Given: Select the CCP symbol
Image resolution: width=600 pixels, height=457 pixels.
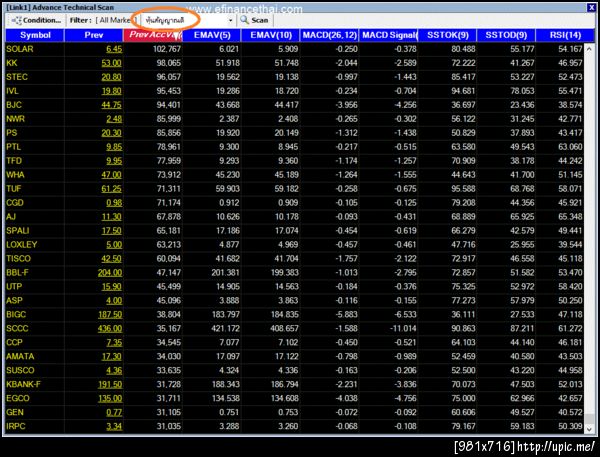Looking at the screenshot, I should point(14,343).
